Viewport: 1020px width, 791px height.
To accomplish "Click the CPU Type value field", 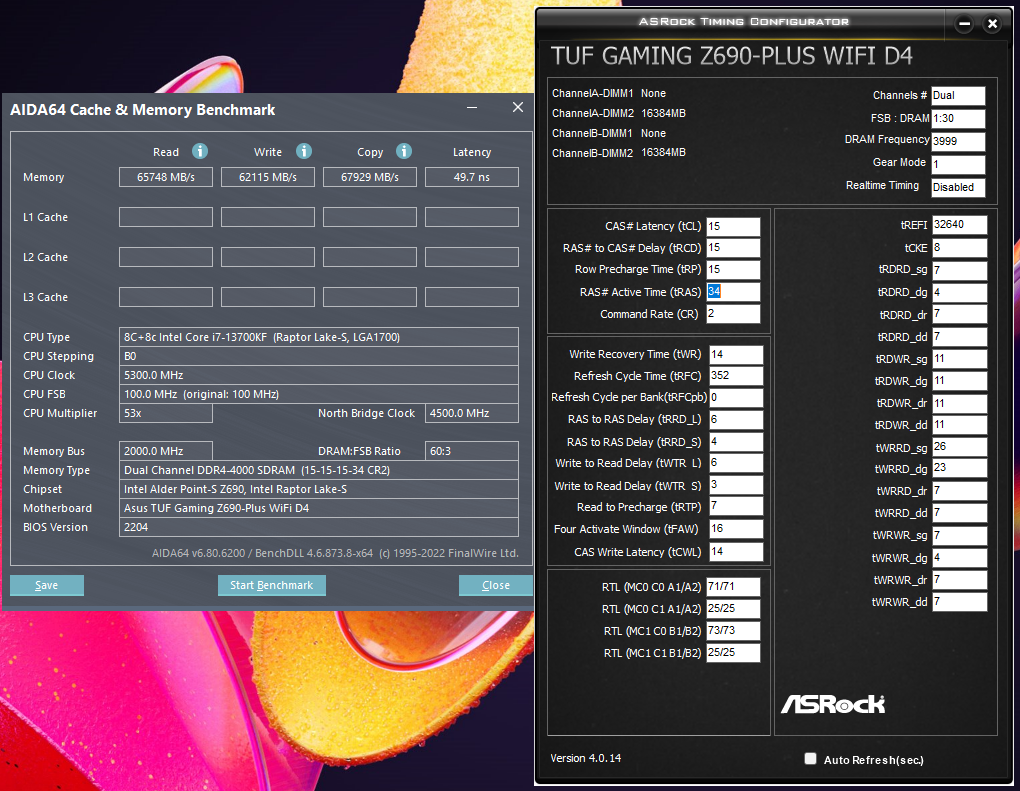I will [x=319, y=337].
